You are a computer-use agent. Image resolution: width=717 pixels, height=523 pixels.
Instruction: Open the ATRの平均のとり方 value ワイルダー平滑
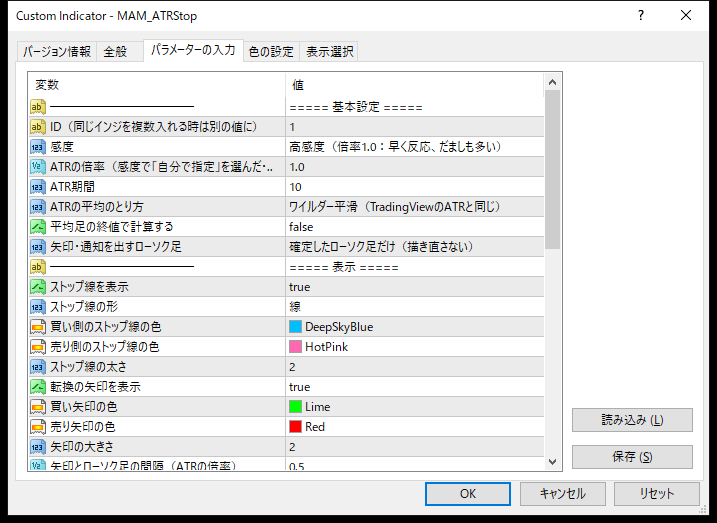[415, 207]
